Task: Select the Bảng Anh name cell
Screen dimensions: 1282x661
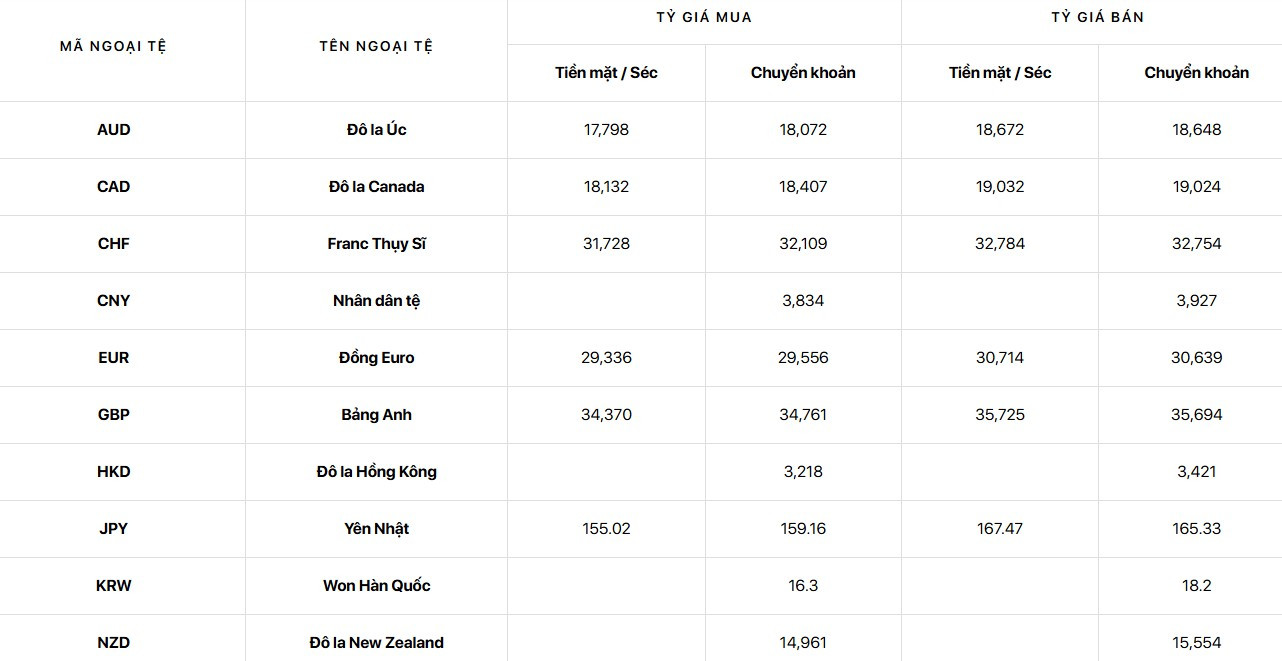Action: pos(376,415)
